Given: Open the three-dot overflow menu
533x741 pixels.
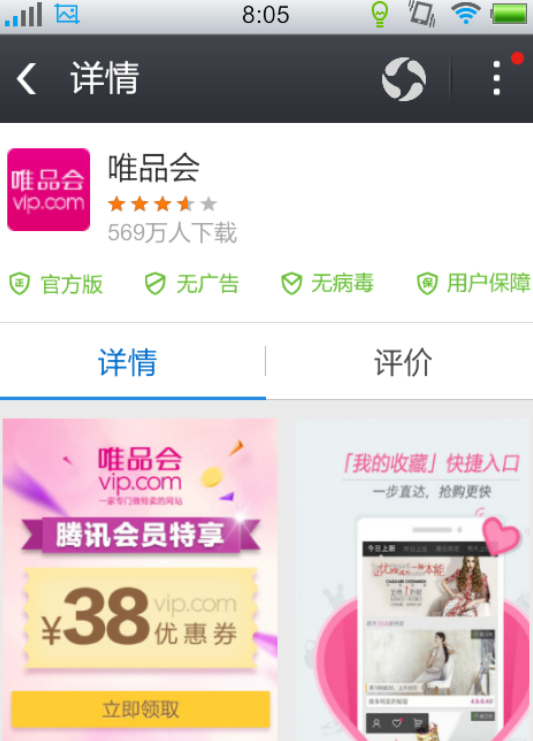Looking at the screenshot, I should coord(497,78).
